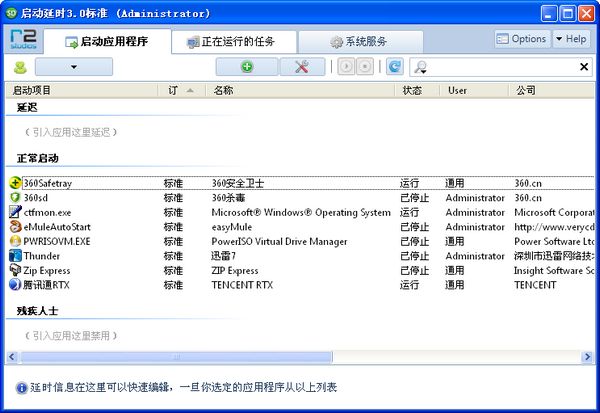Screen dimensions: 600x413
Task: Click the eMuleAutoStart icon
Action: pyautogui.click(x=15, y=227)
